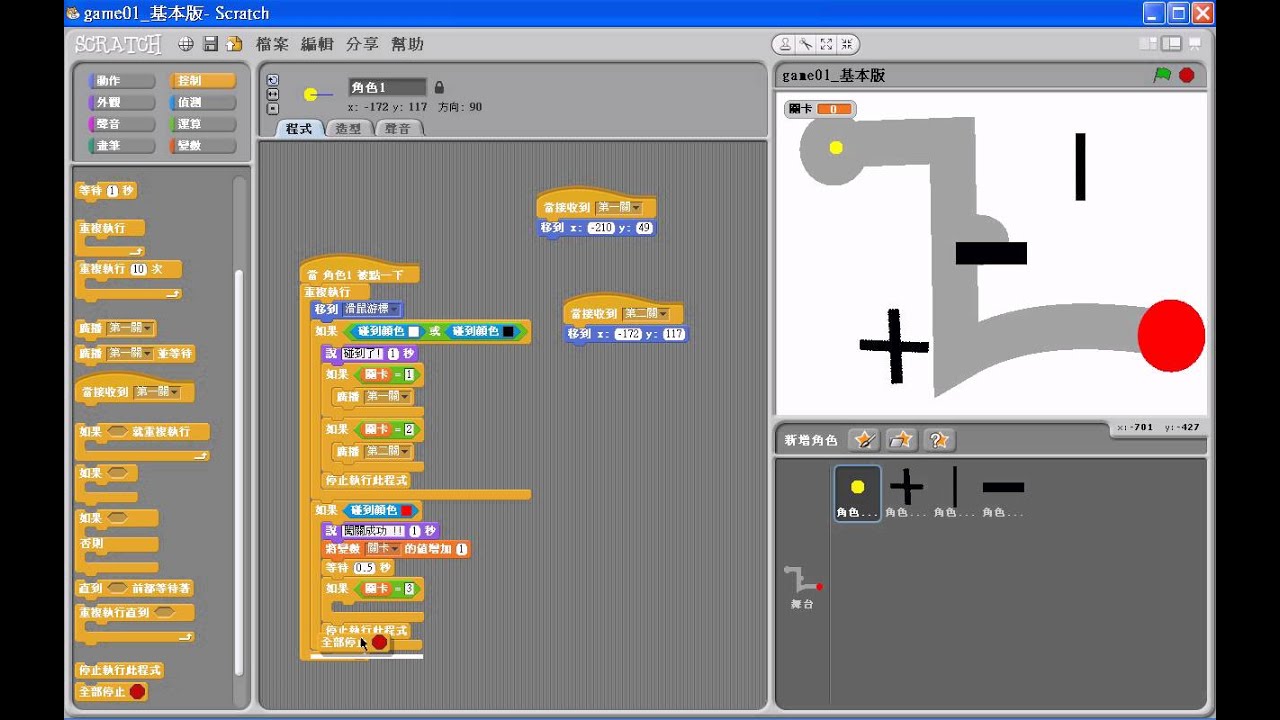Select the plus-shaped sprite thumbnail
Viewport: 1280px width, 720px height.
point(906,493)
